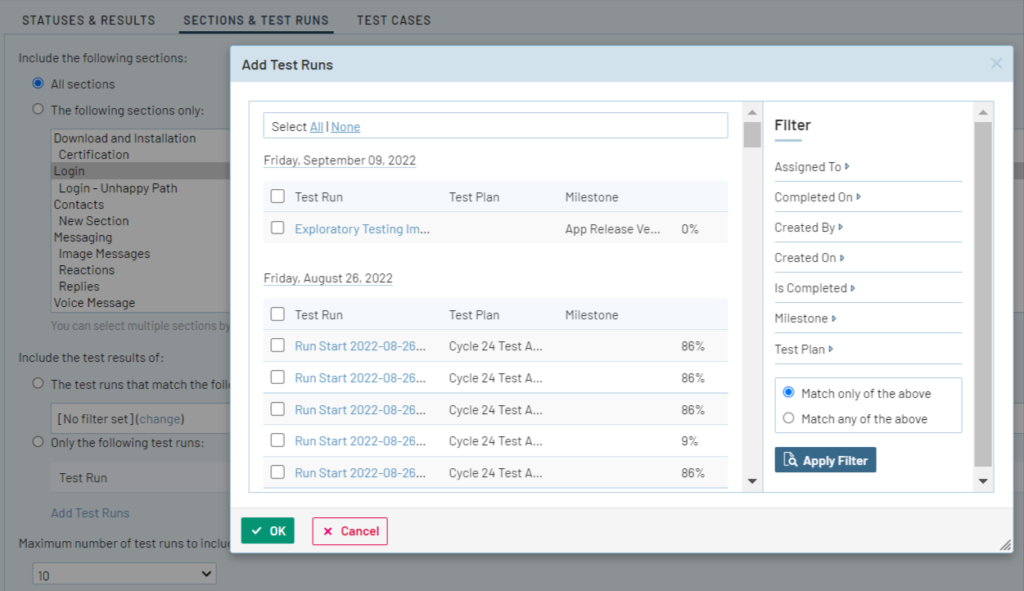Select 'Match only of the above' option

[789, 393]
